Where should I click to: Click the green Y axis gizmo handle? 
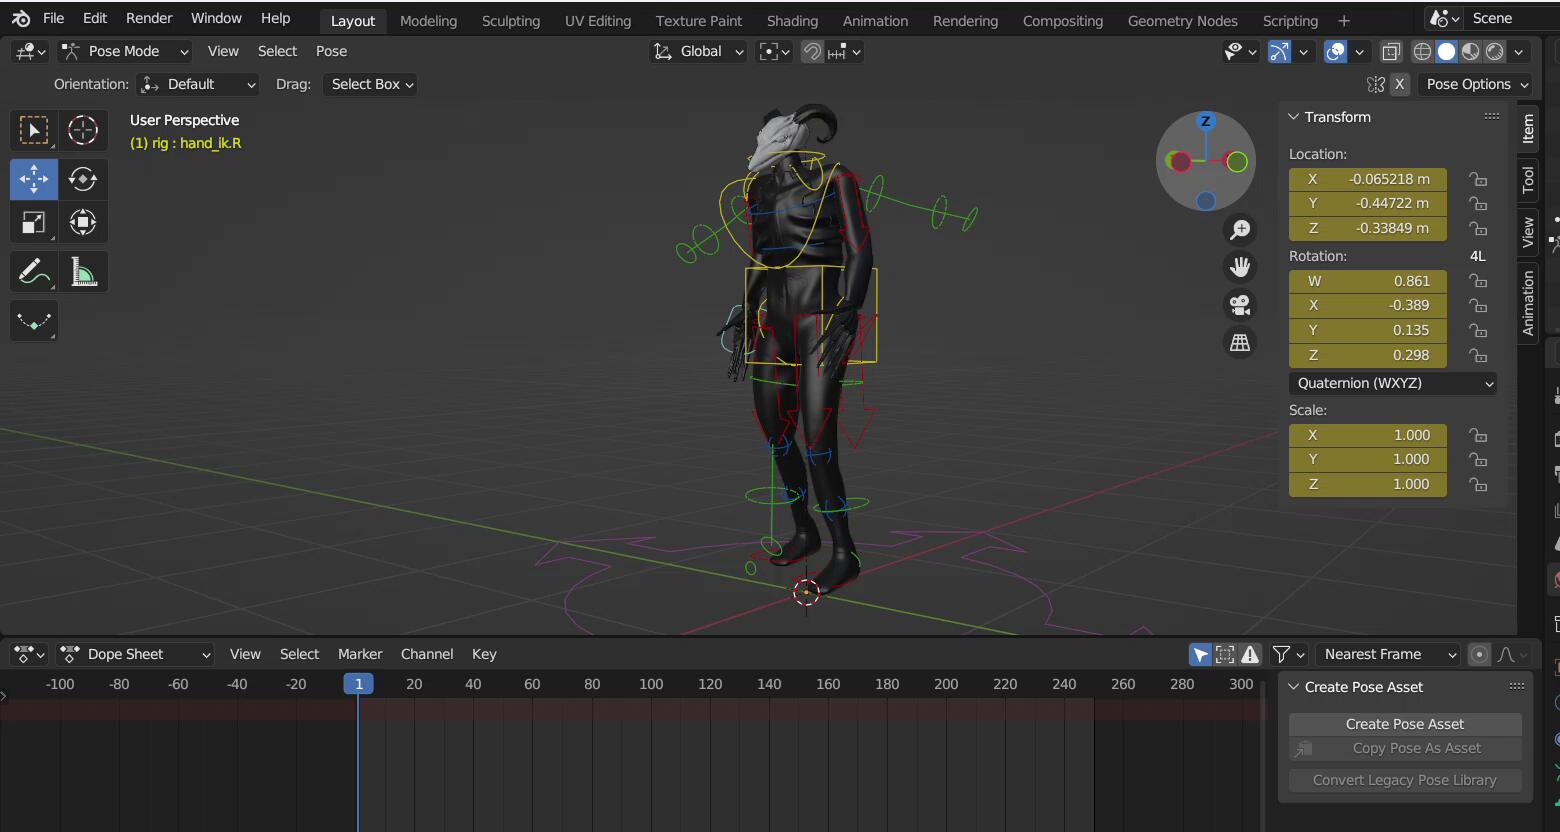[1237, 161]
